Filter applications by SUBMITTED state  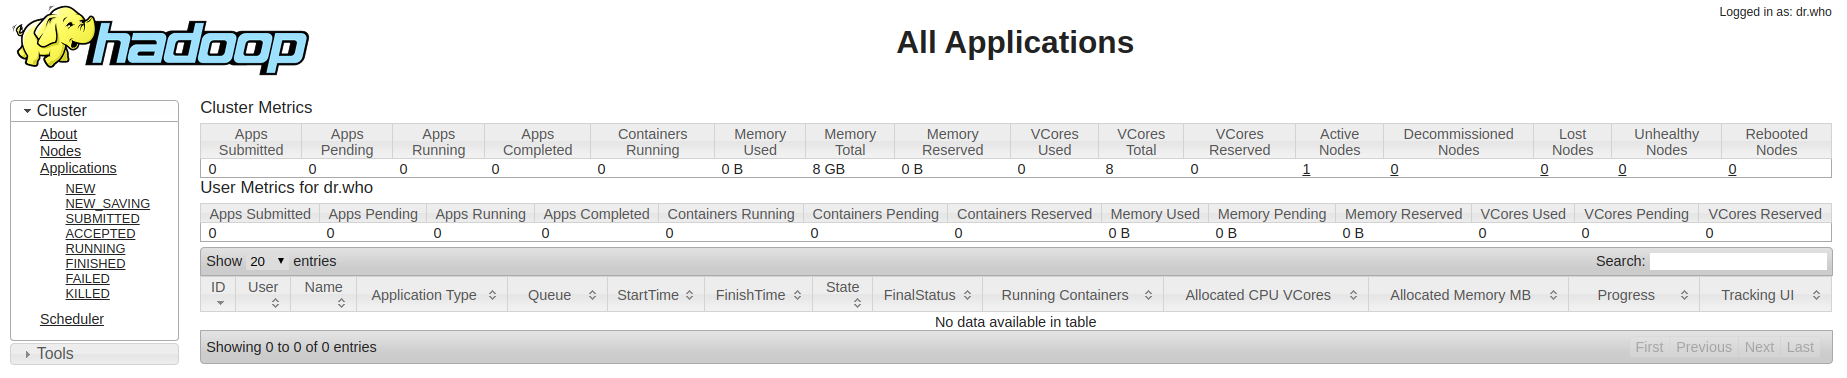(102, 218)
